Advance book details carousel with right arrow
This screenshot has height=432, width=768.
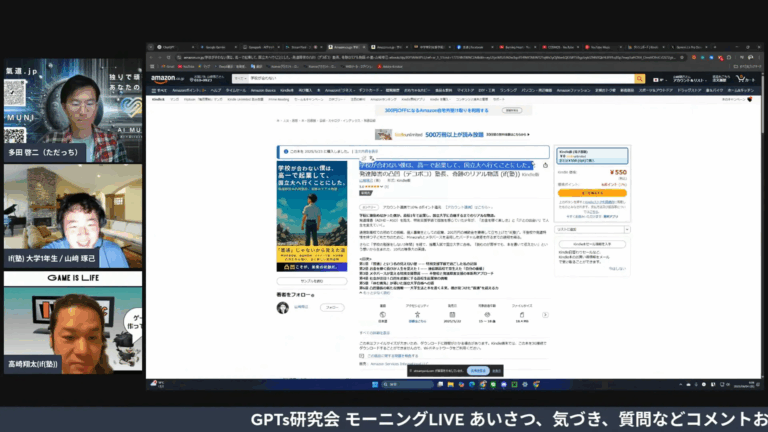click(545, 315)
